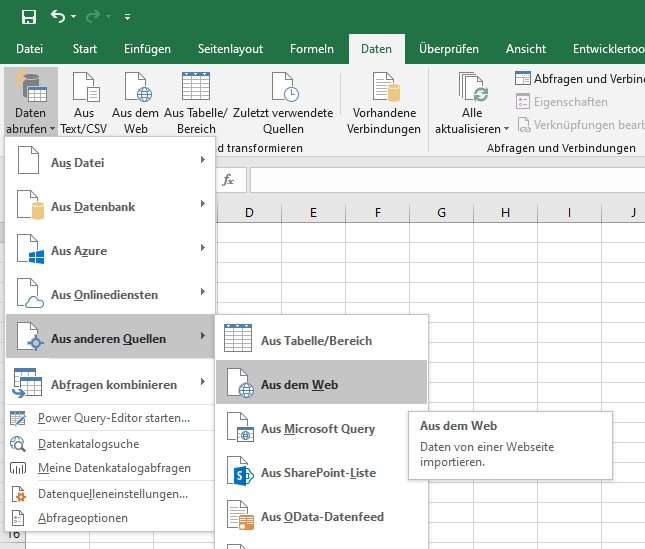Open the Customize Quick Access Toolbar dropdown
This screenshot has width=645, height=549.
pos(128,17)
